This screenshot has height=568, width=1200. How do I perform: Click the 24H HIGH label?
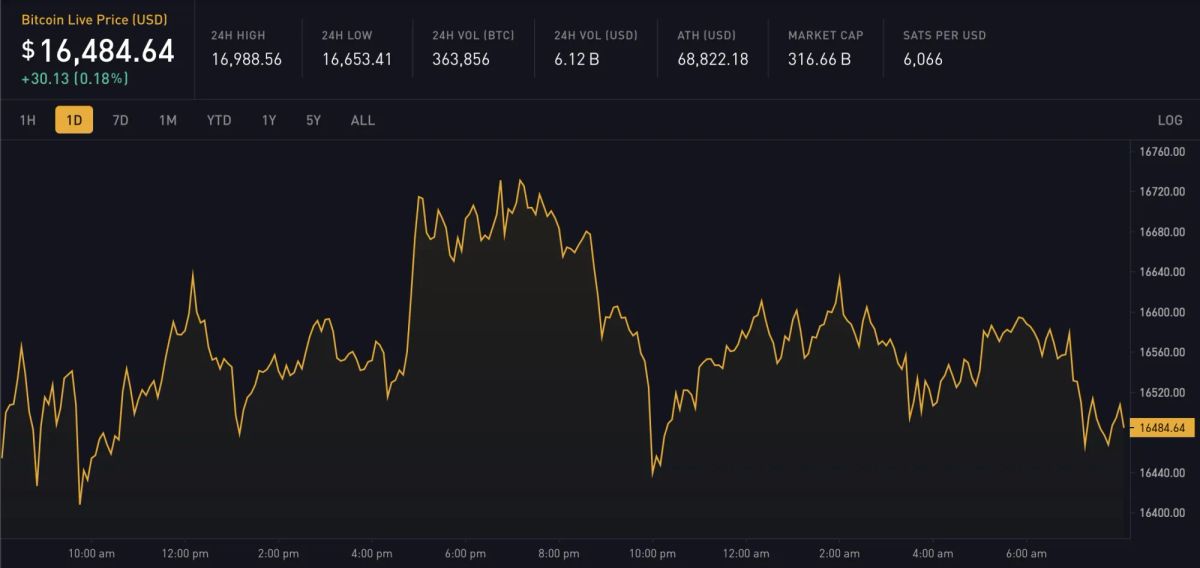tap(238, 35)
